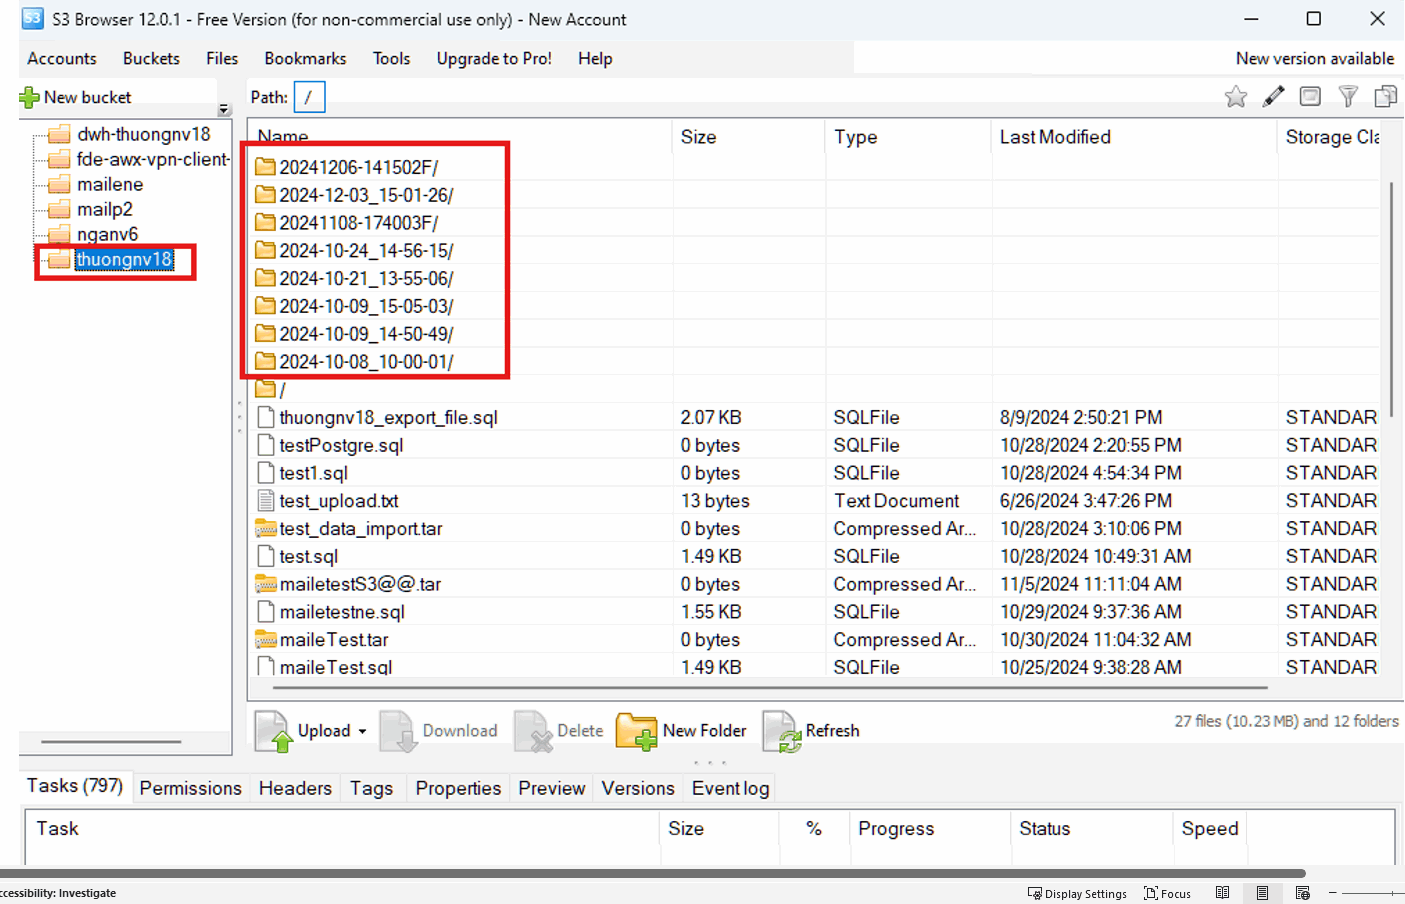Switch to the Versions tab
The height and width of the screenshot is (904, 1405).
pyautogui.click(x=637, y=788)
